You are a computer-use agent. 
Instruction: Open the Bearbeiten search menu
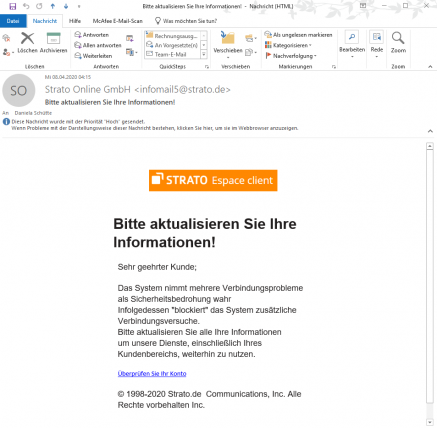tap(352, 44)
